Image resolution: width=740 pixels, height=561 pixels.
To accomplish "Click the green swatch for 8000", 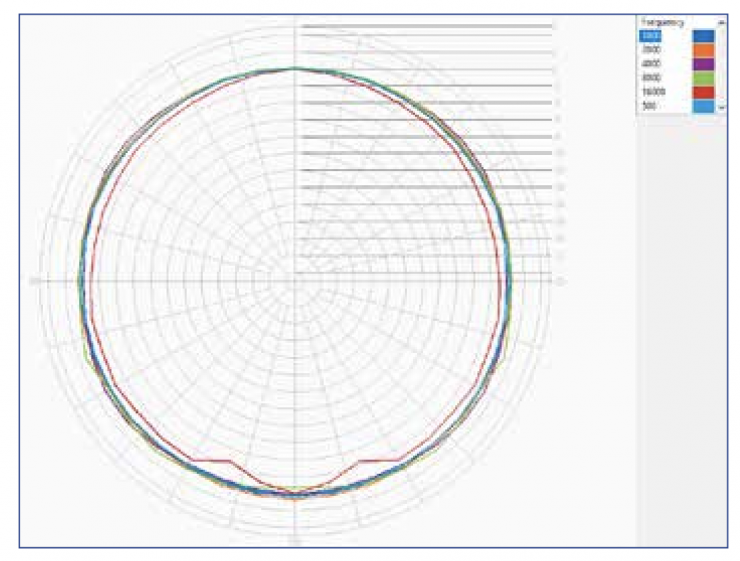I will [x=703, y=77].
